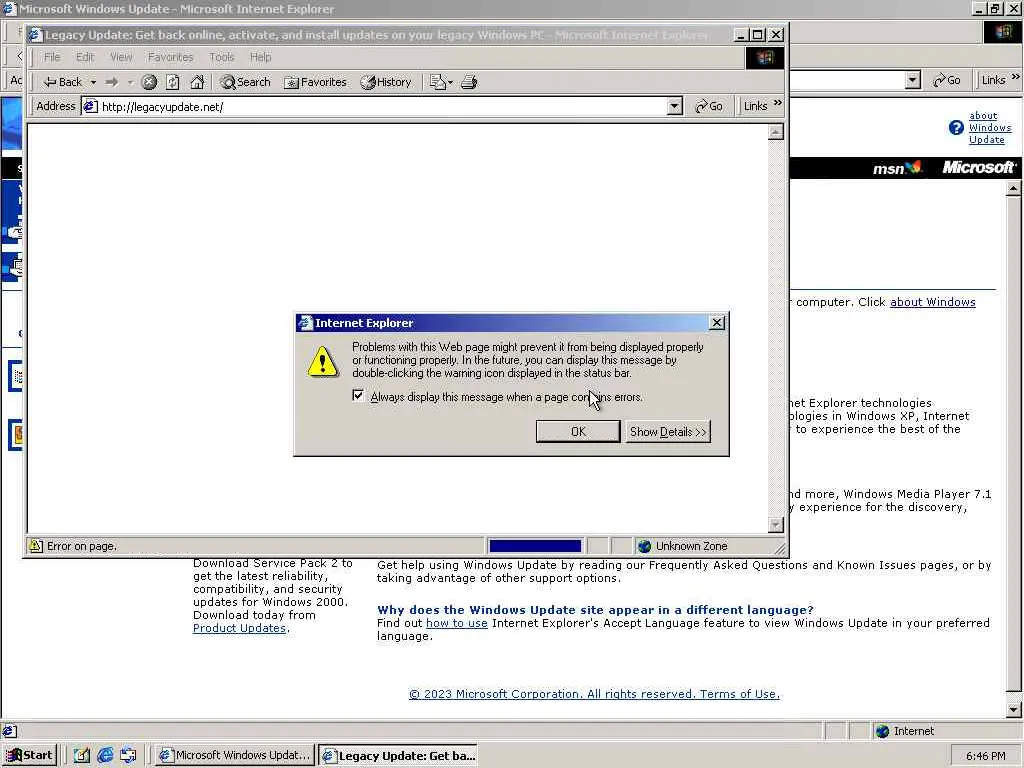This screenshot has height=768, width=1024.
Task: Open View menu in Legacy Update window
Action: click(121, 57)
